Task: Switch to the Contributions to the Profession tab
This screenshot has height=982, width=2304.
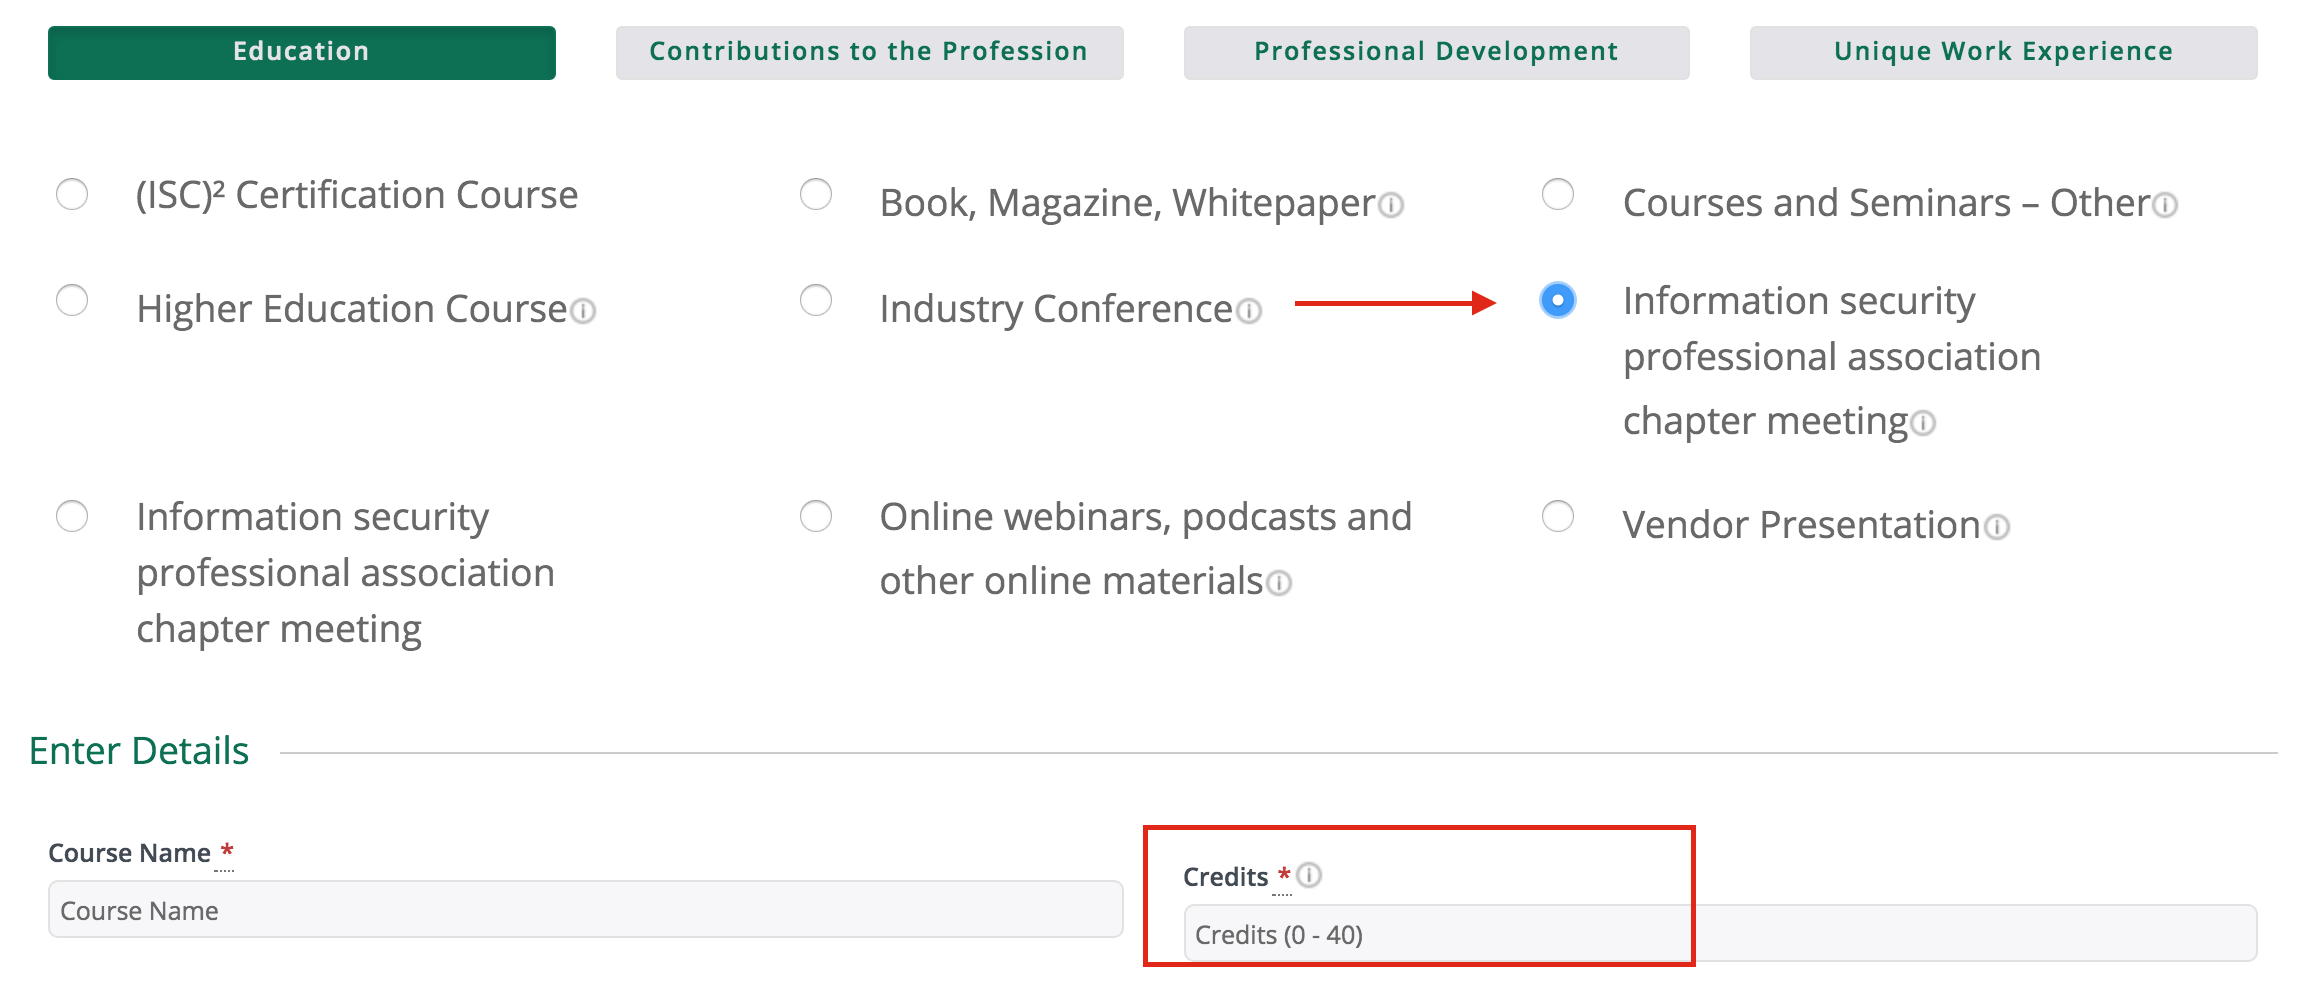Action: [x=869, y=51]
